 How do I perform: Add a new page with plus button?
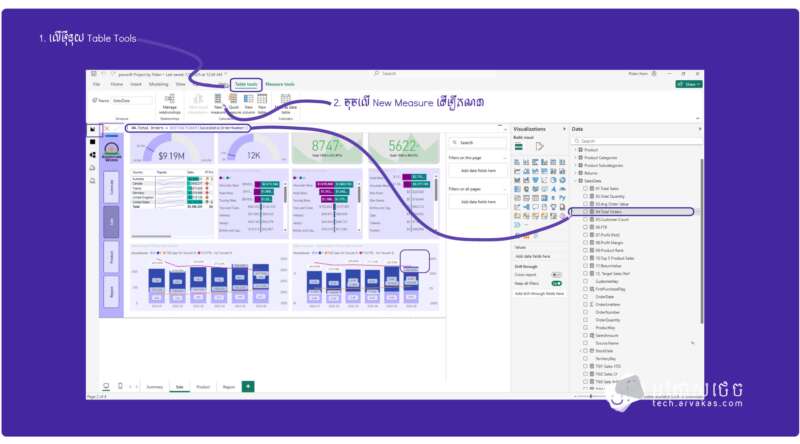click(x=247, y=386)
